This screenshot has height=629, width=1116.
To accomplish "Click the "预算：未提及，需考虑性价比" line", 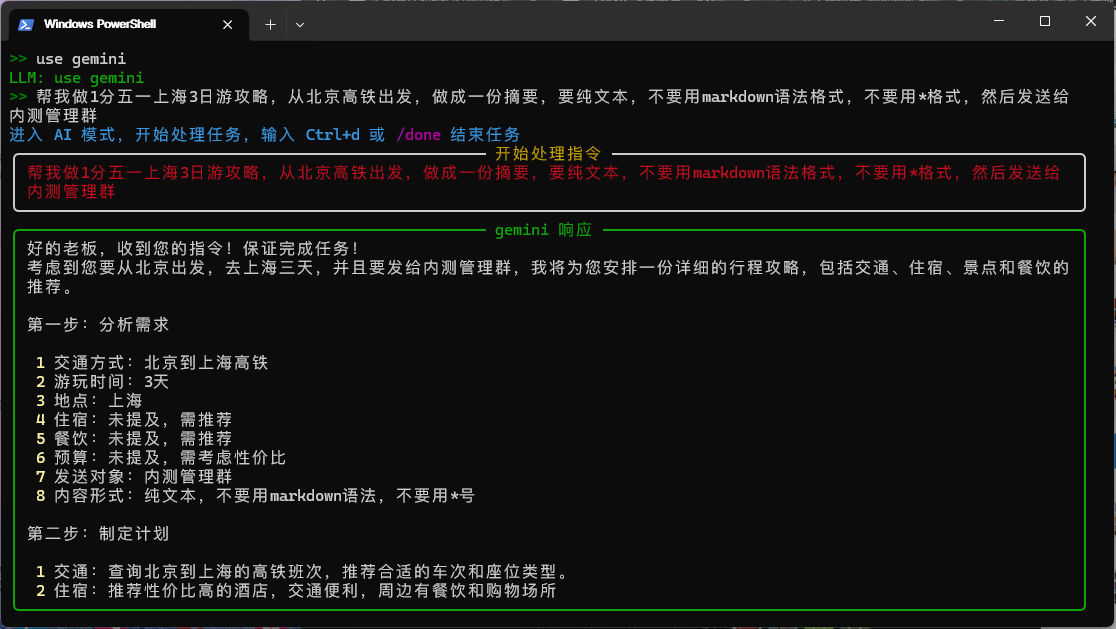I will click(x=161, y=458).
